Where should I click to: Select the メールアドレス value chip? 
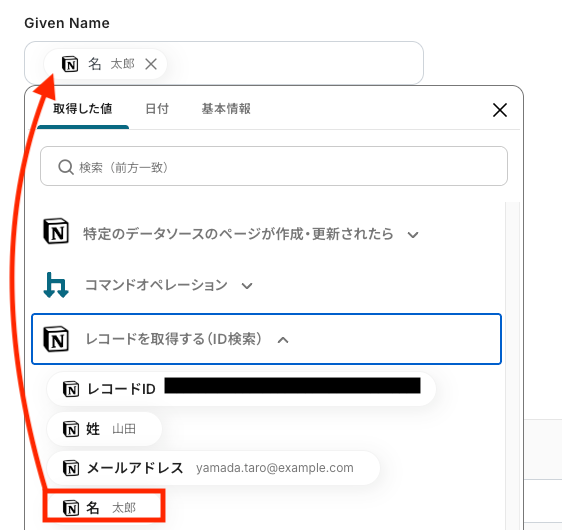click(213, 468)
